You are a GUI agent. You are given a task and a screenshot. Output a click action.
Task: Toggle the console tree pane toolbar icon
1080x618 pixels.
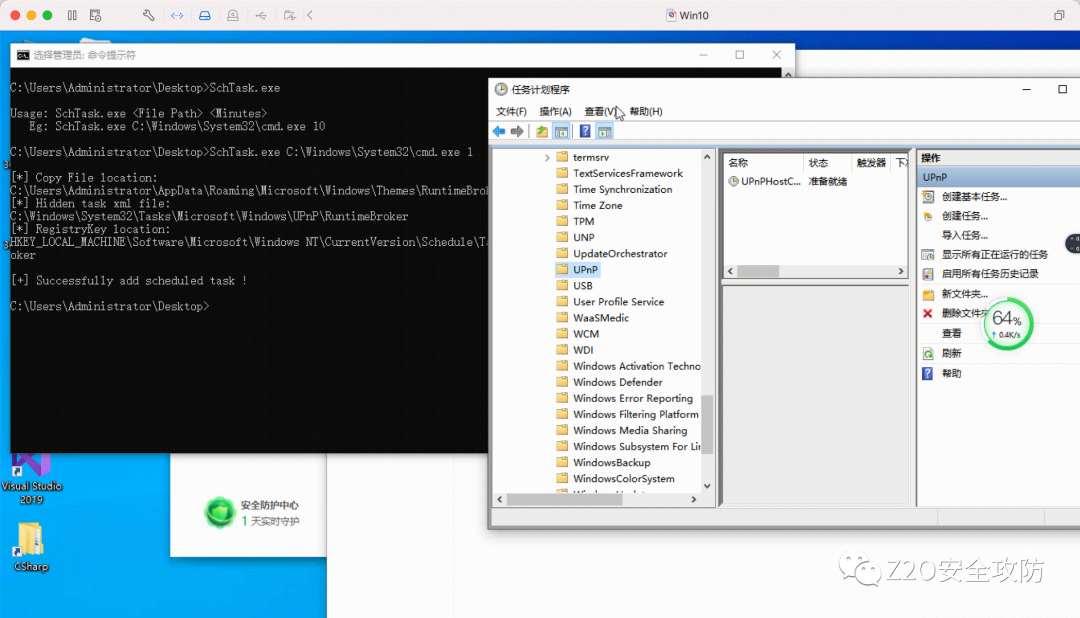click(561, 132)
